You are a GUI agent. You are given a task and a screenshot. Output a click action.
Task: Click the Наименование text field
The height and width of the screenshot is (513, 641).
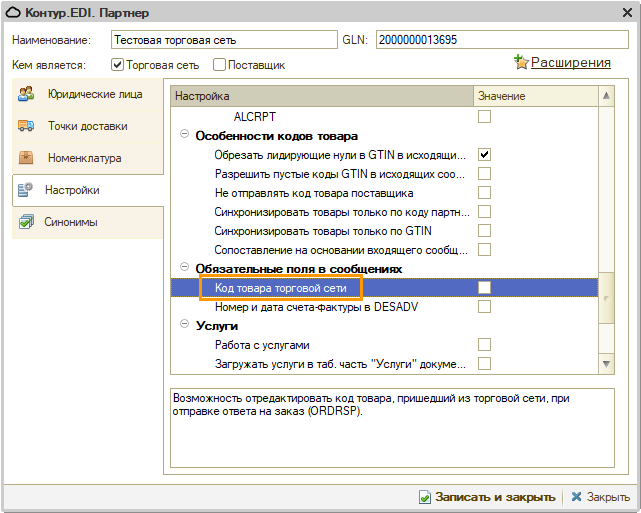click(x=224, y=41)
